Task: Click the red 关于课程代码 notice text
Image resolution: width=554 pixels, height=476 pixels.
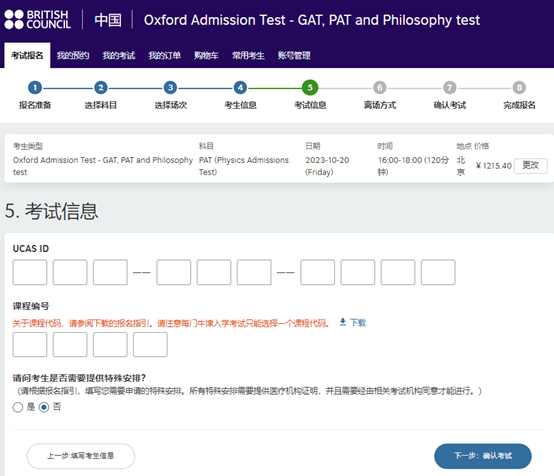Action: click(x=171, y=323)
